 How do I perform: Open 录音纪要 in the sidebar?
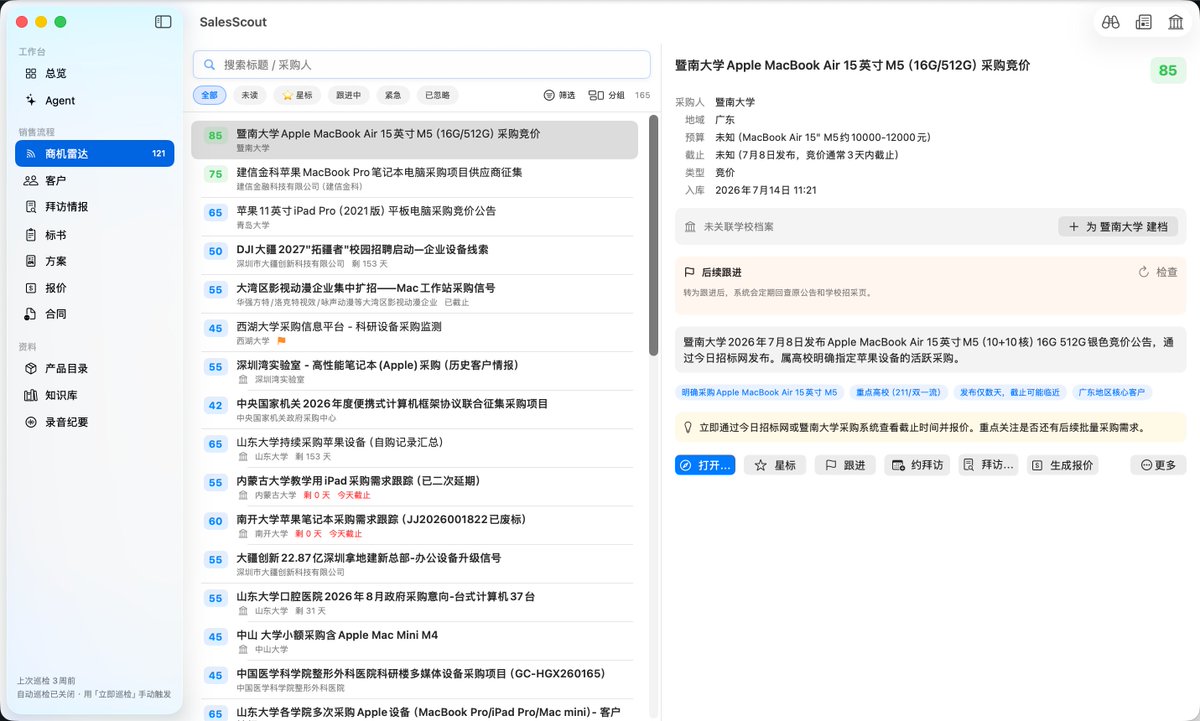click(95, 422)
